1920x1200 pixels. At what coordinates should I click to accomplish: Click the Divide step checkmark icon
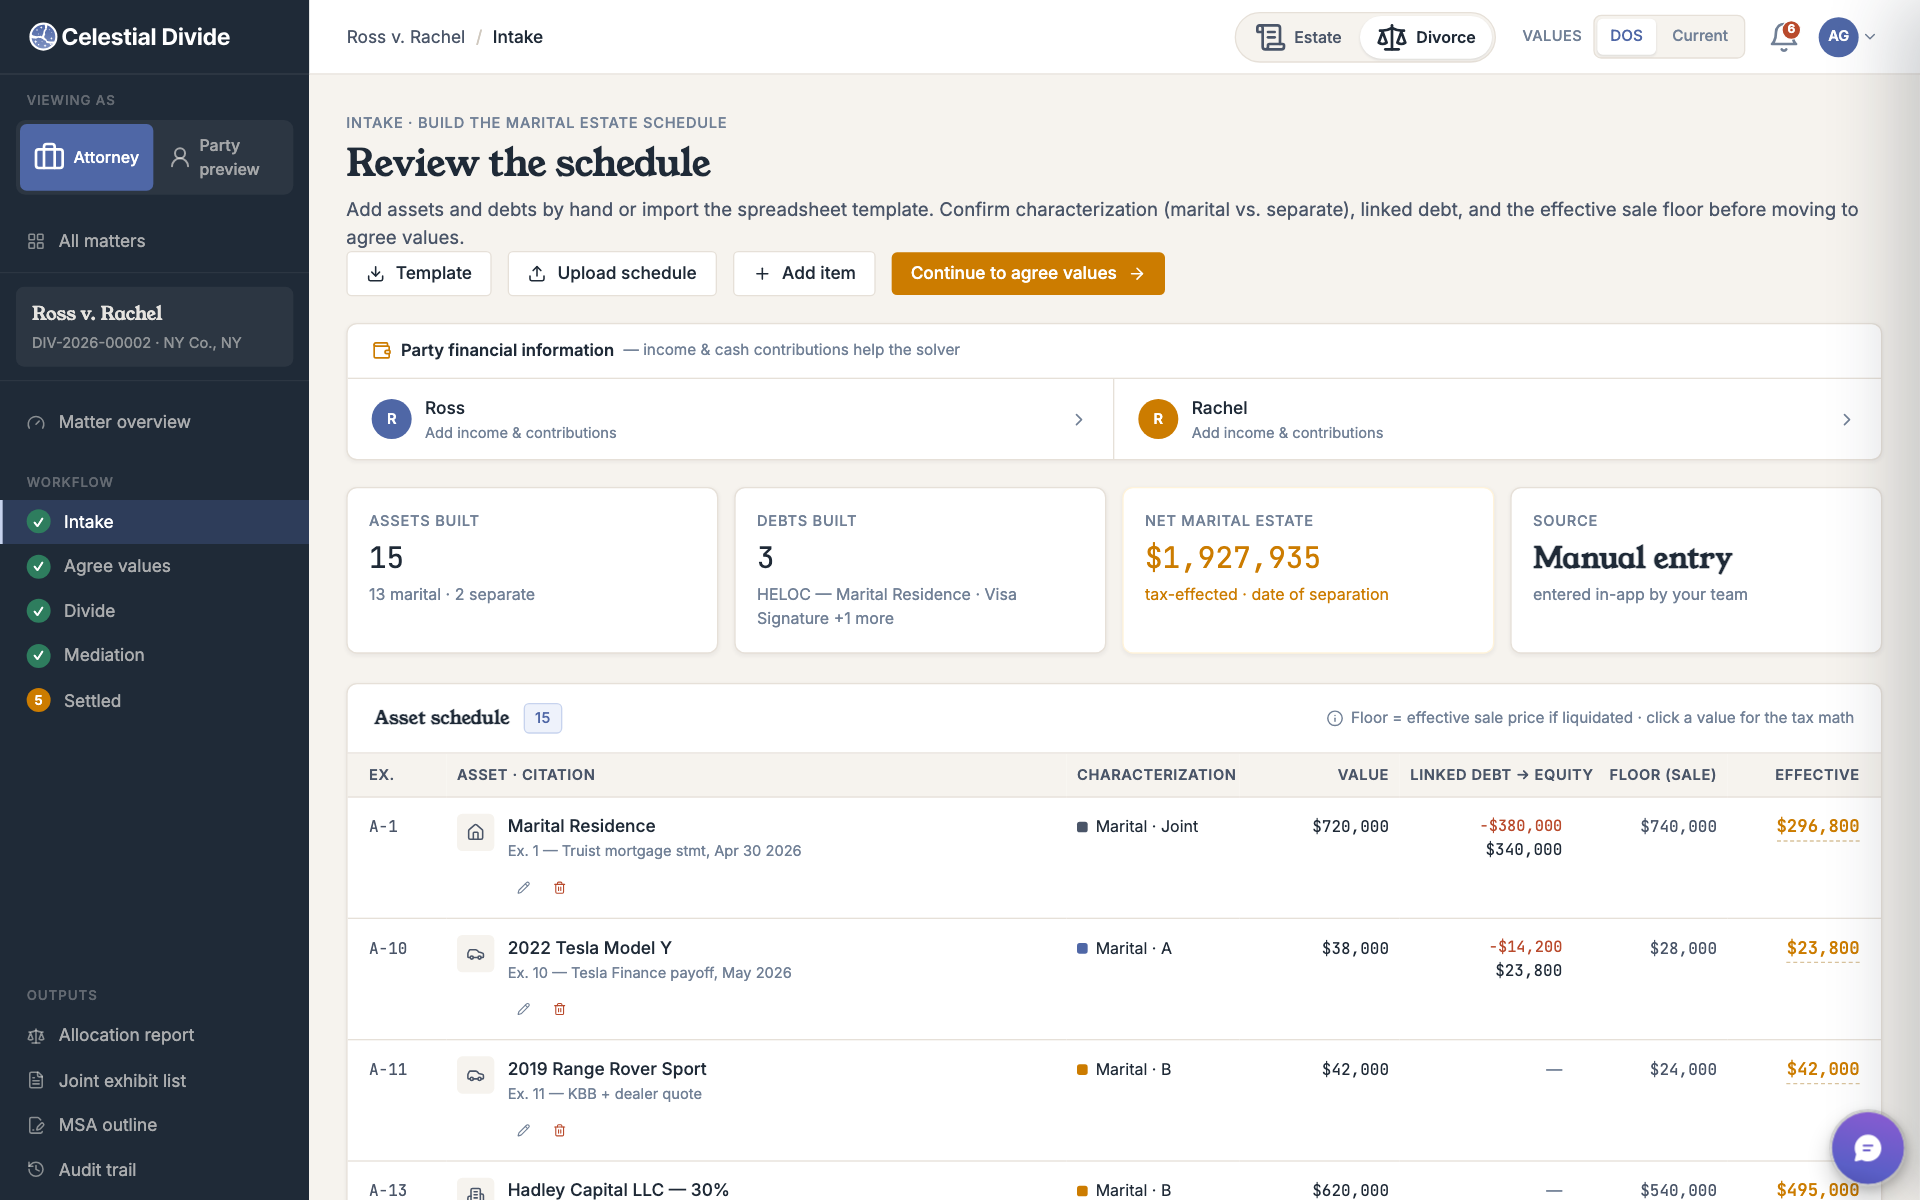pyautogui.click(x=39, y=611)
